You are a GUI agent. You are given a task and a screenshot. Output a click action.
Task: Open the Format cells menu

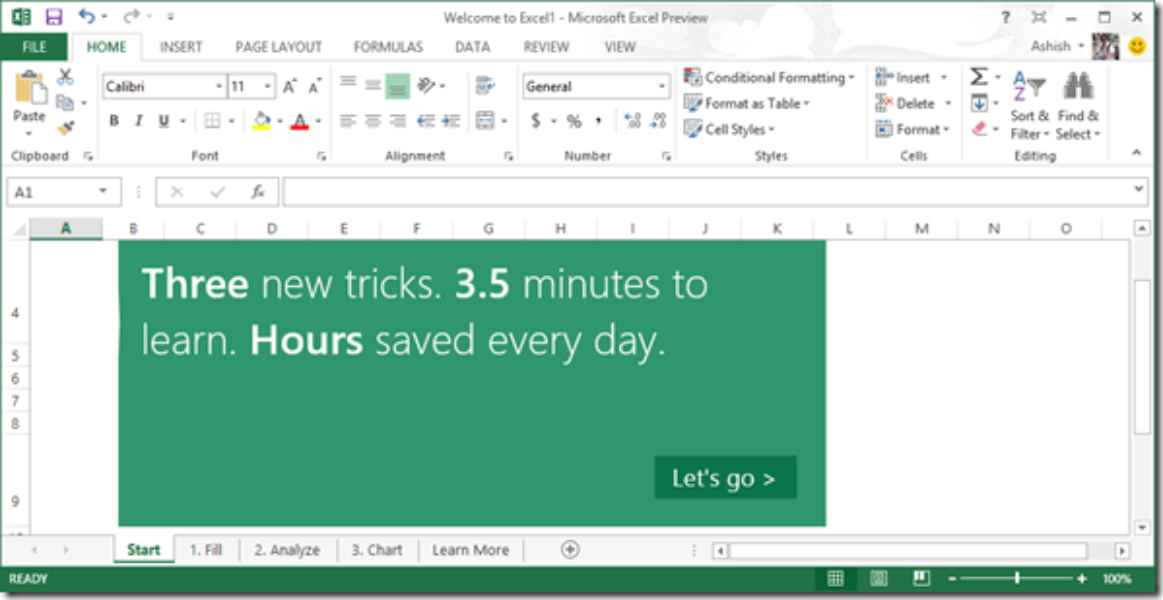912,129
